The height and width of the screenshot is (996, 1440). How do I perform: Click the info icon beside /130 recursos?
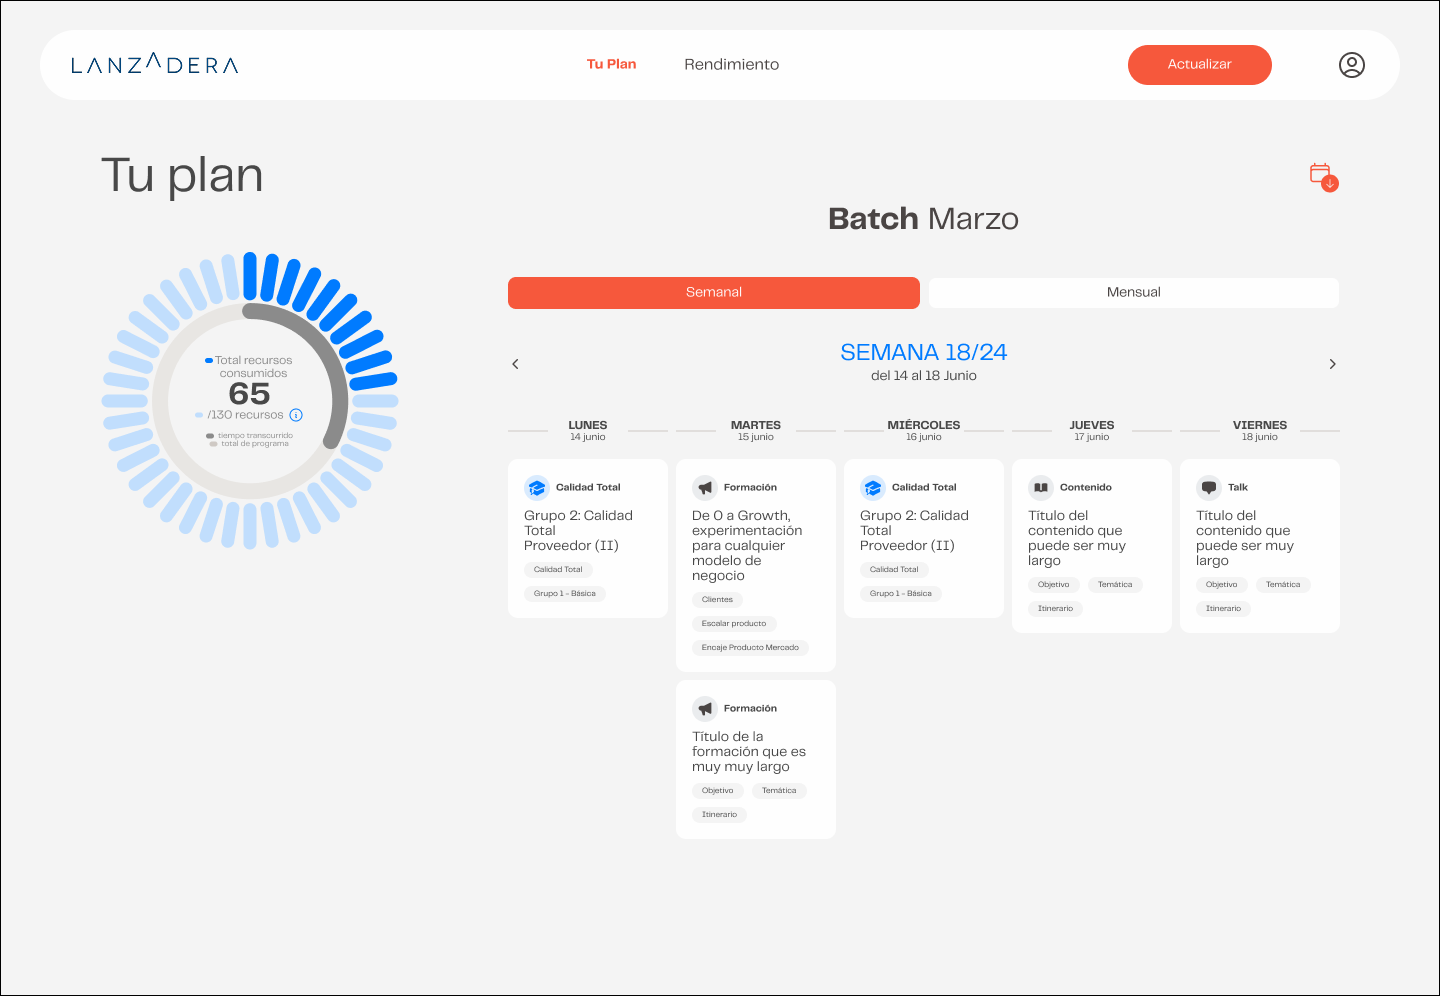296,415
